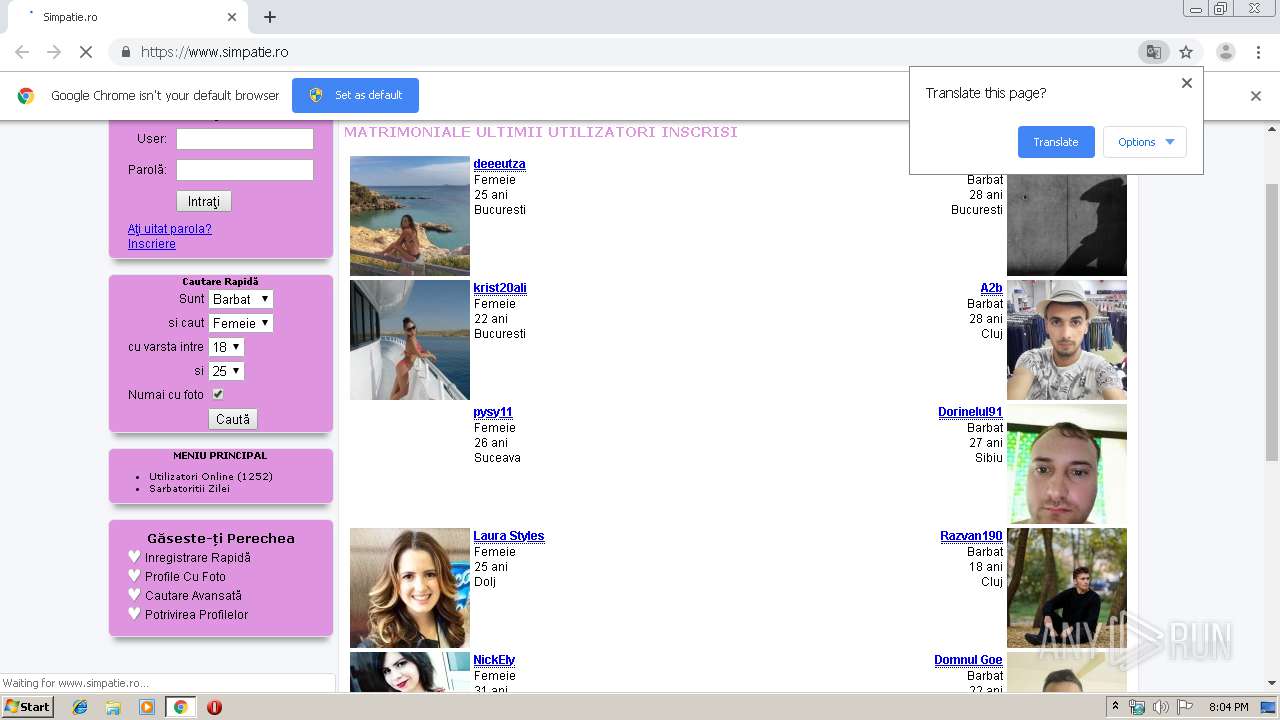Stop loading the page in Chrome
Viewport: 1280px width, 720px height.
coord(86,52)
